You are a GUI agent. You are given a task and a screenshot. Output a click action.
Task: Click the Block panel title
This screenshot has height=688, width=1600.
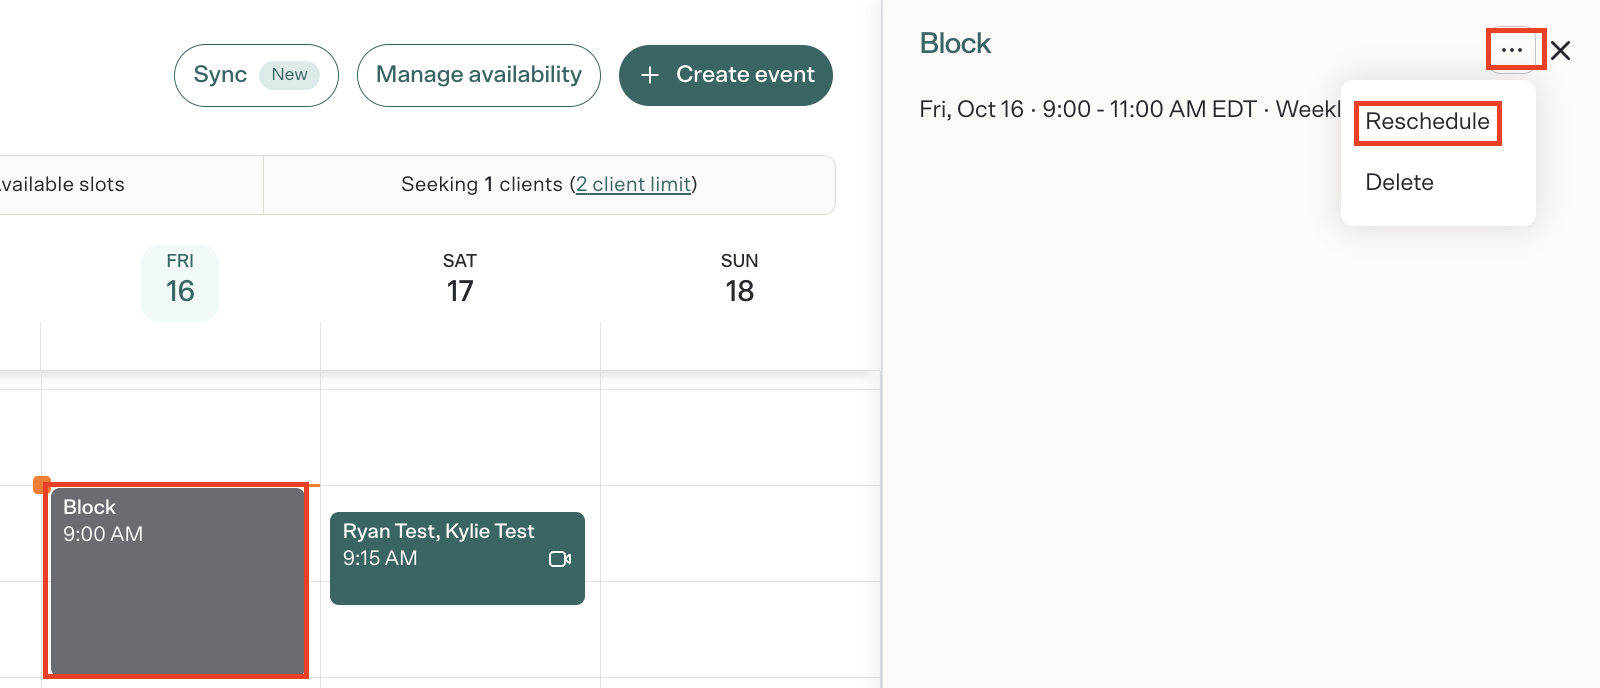(x=955, y=44)
